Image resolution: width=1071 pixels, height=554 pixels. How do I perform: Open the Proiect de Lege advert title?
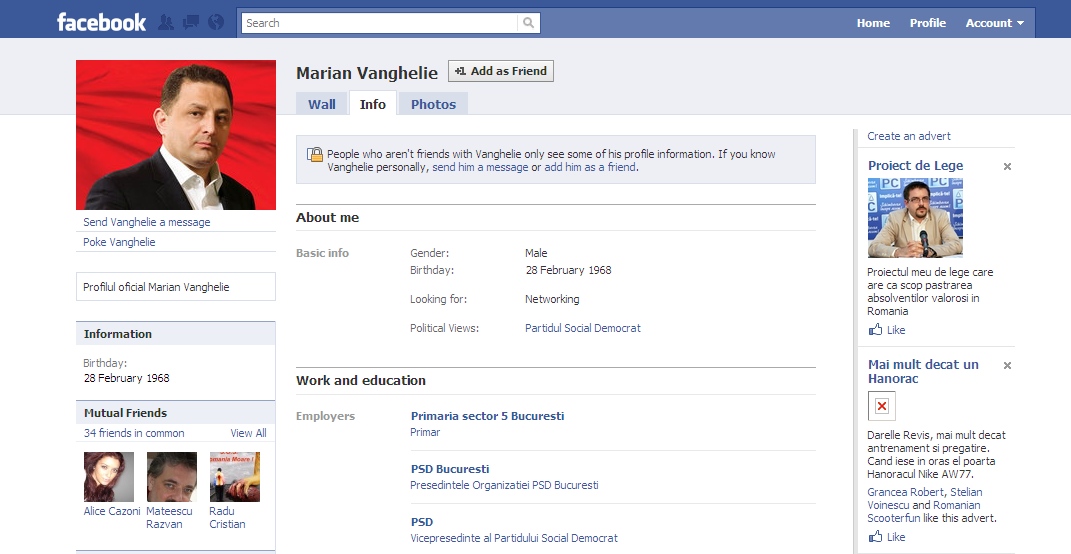click(x=915, y=165)
